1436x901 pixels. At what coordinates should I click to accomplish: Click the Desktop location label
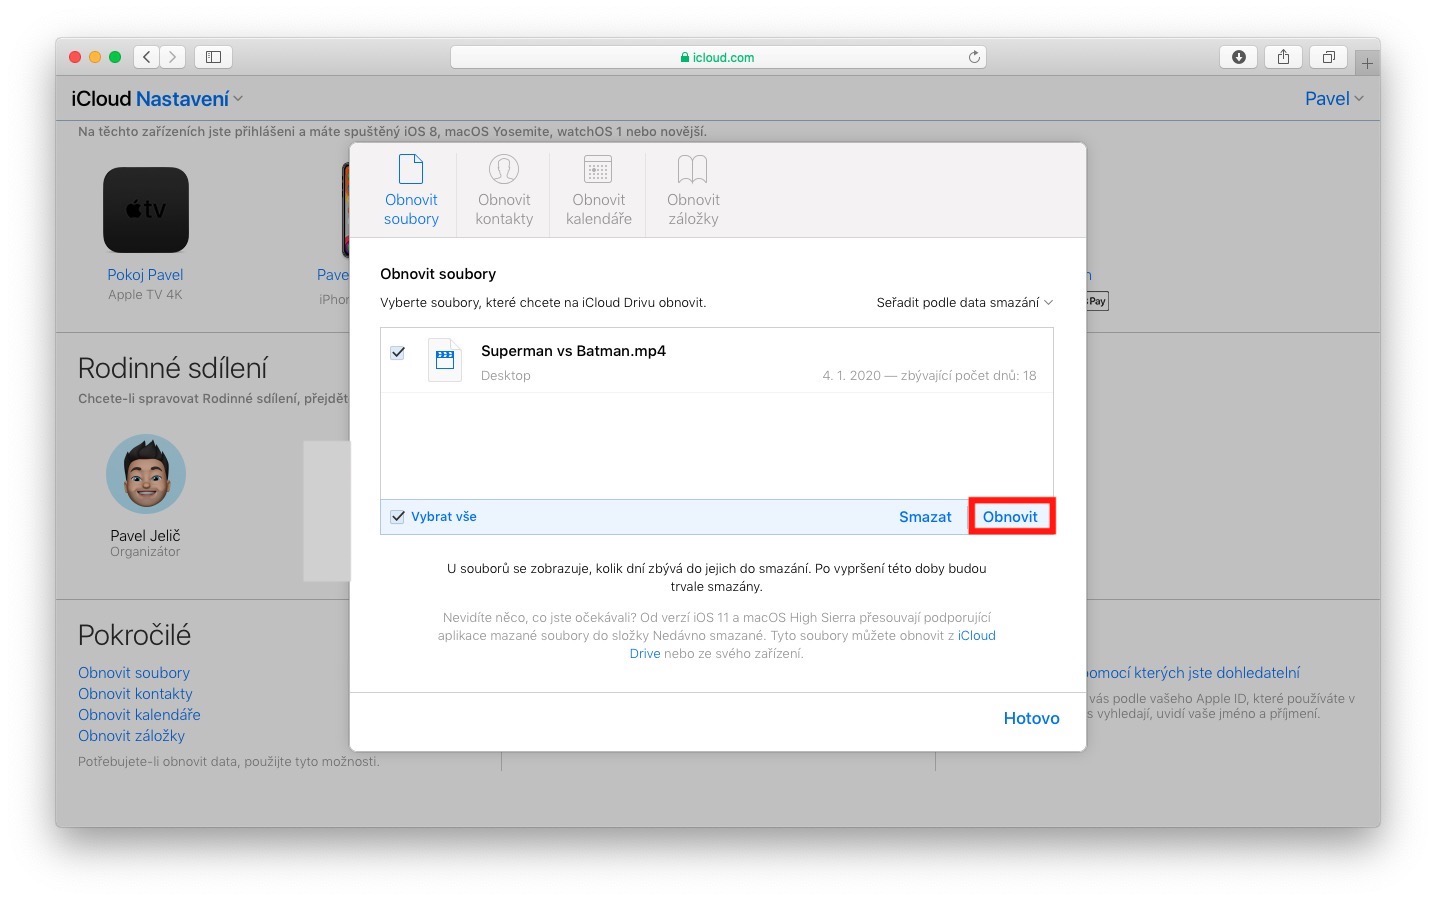(506, 376)
